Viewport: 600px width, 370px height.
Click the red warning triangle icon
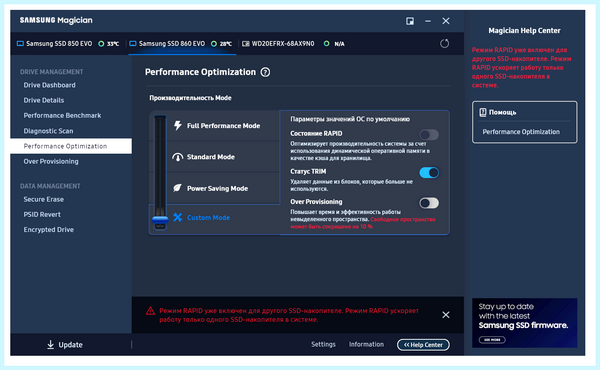pyautogui.click(x=150, y=311)
